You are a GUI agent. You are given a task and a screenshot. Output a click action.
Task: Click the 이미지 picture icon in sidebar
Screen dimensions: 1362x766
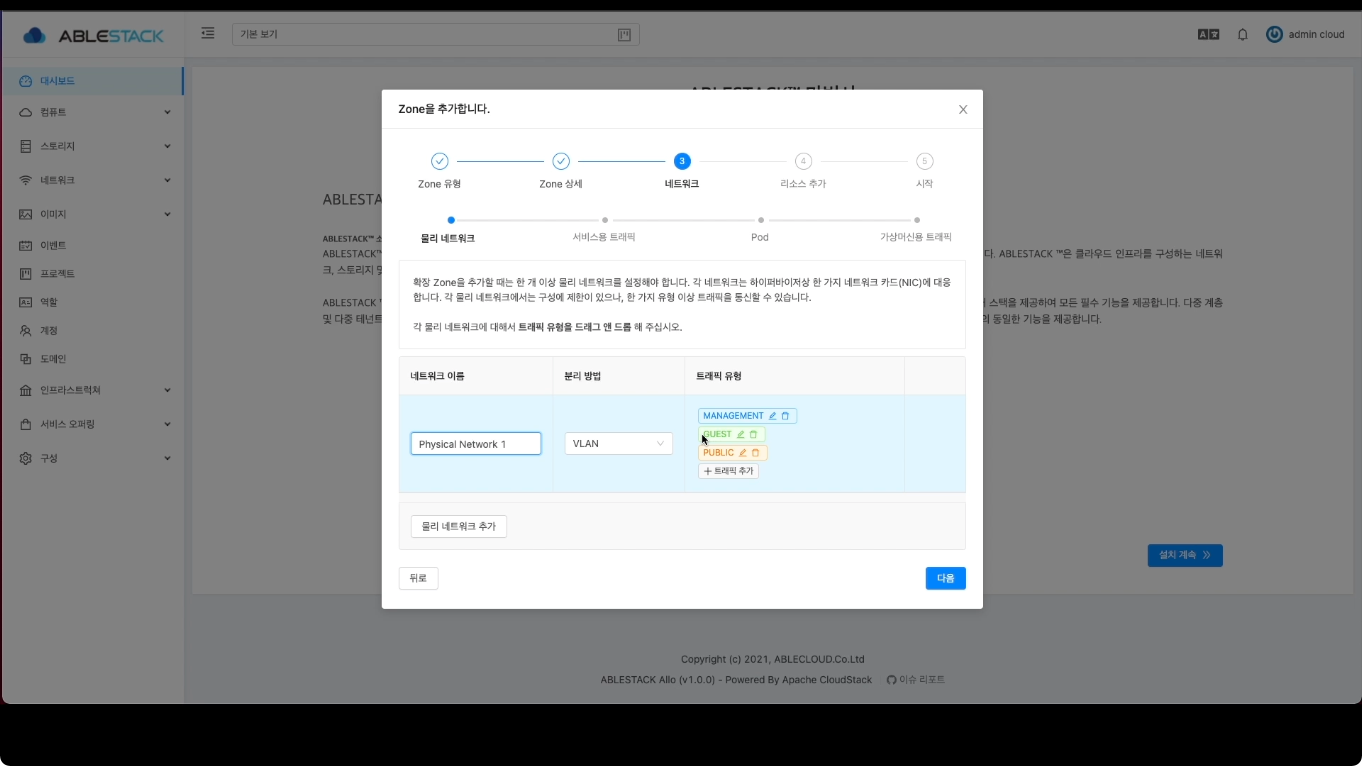pos(26,214)
